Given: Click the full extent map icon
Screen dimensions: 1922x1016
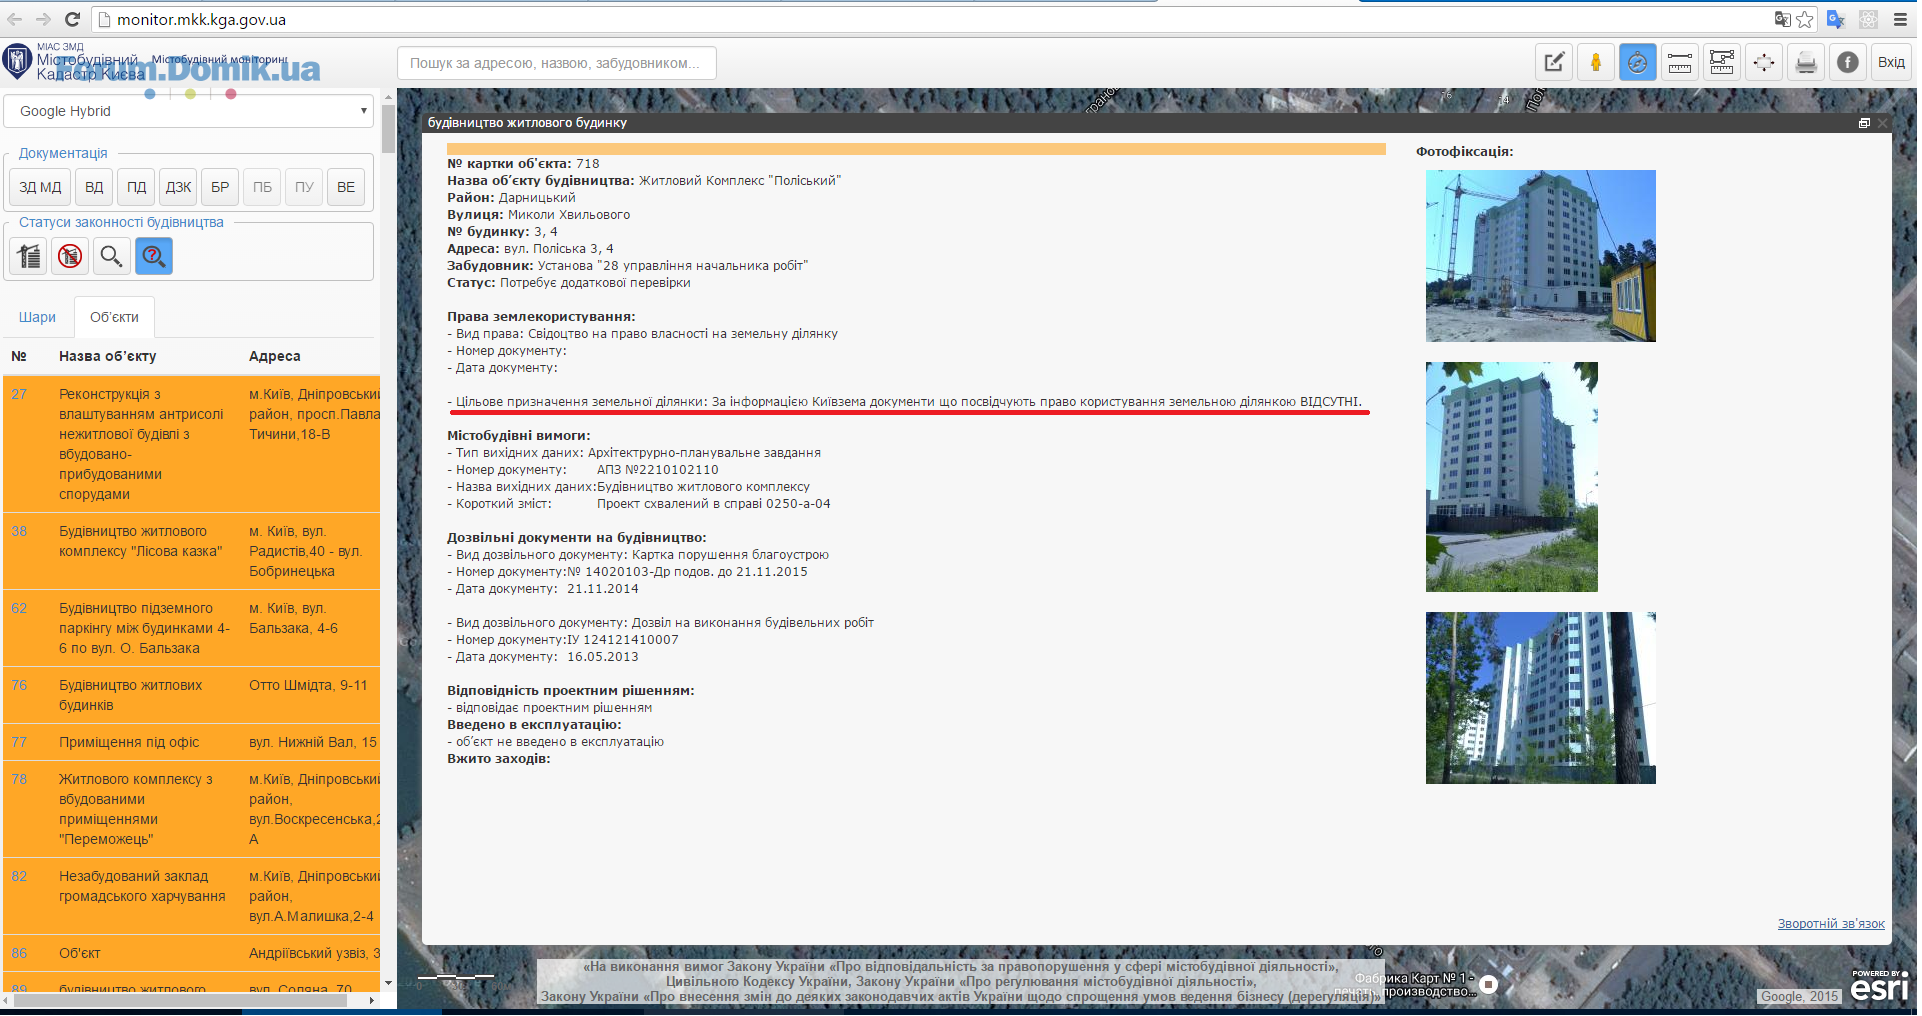Looking at the screenshot, I should 1764,62.
